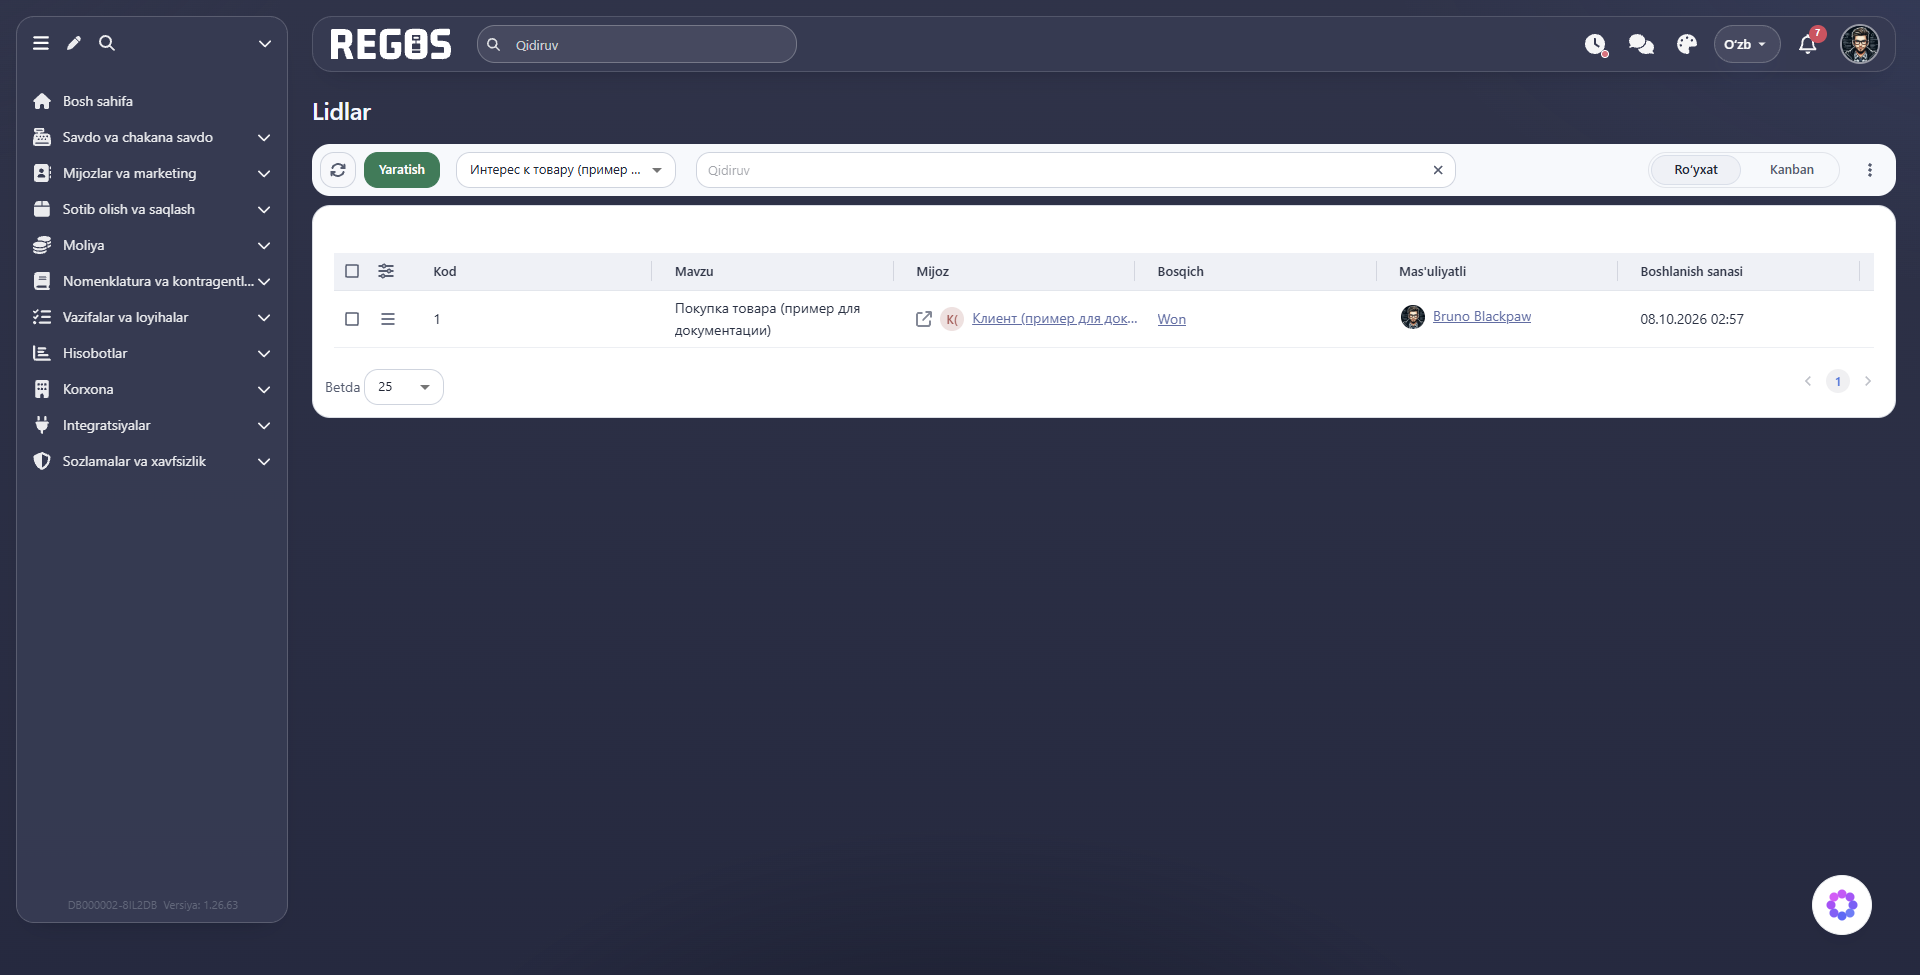Viewport: 1920px width, 975px height.
Task: Click the Yaratish create button
Action: (x=402, y=170)
